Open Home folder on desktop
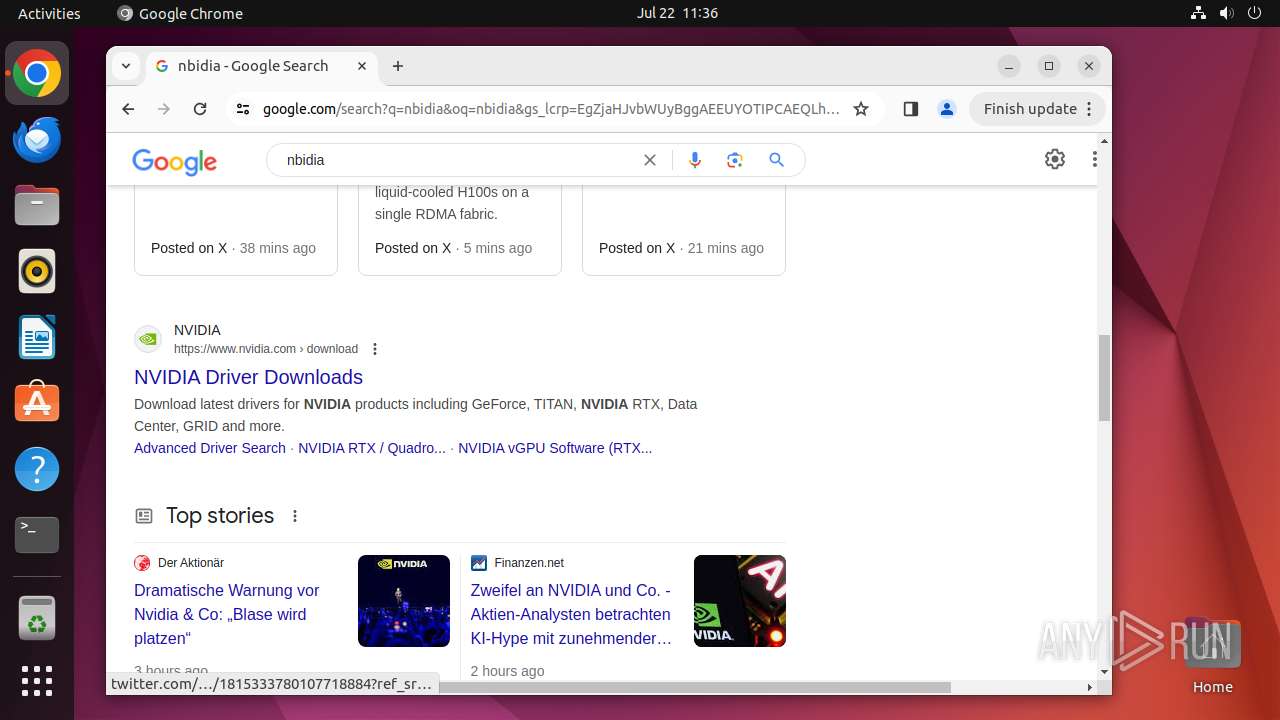1280x720 pixels. (1212, 656)
